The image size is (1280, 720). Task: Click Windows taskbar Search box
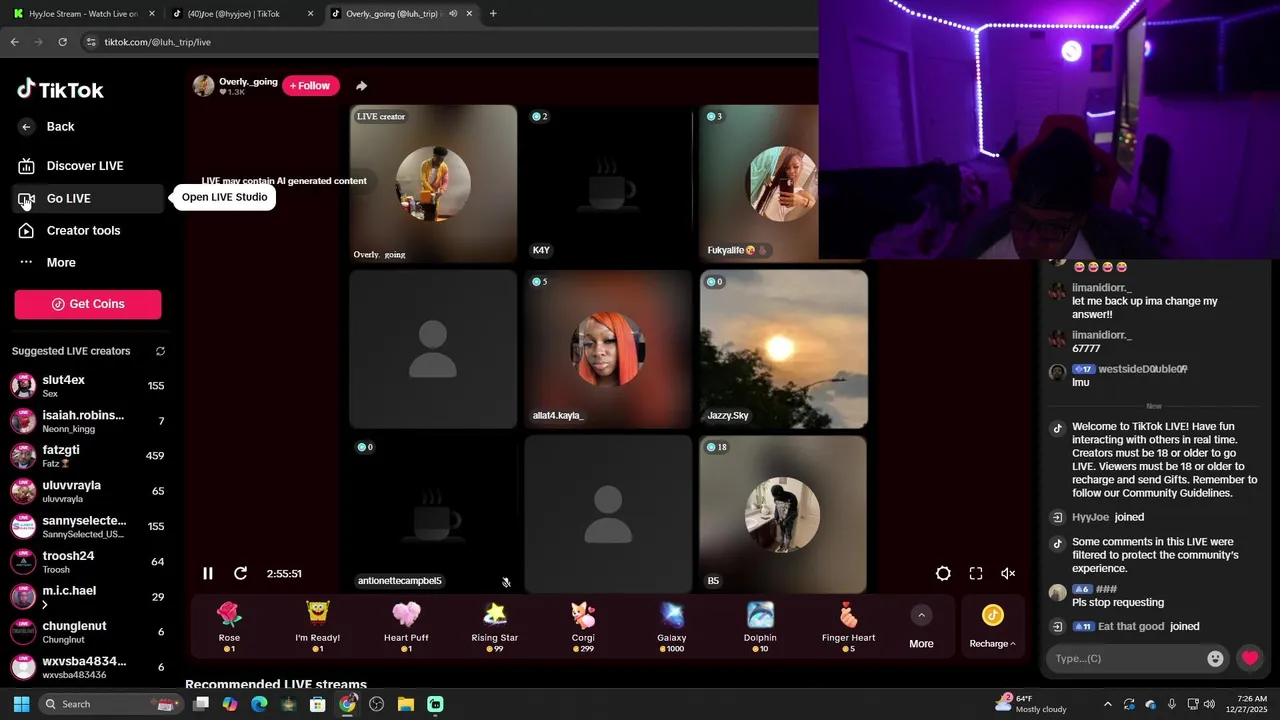110,704
